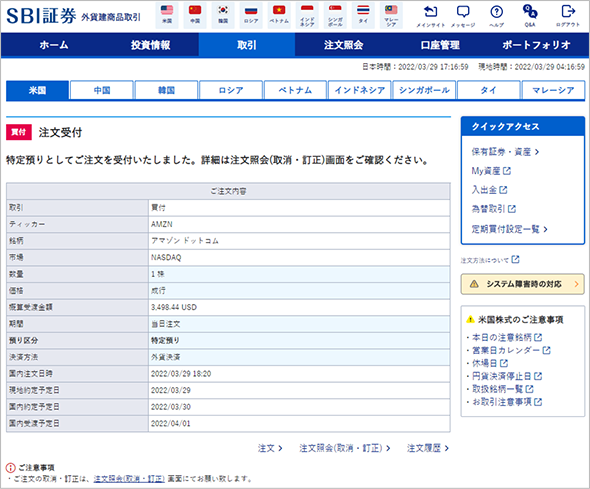Screen dimensions: 590x489
Task: Go to 注文履歴 link below the table
Action: (427, 448)
